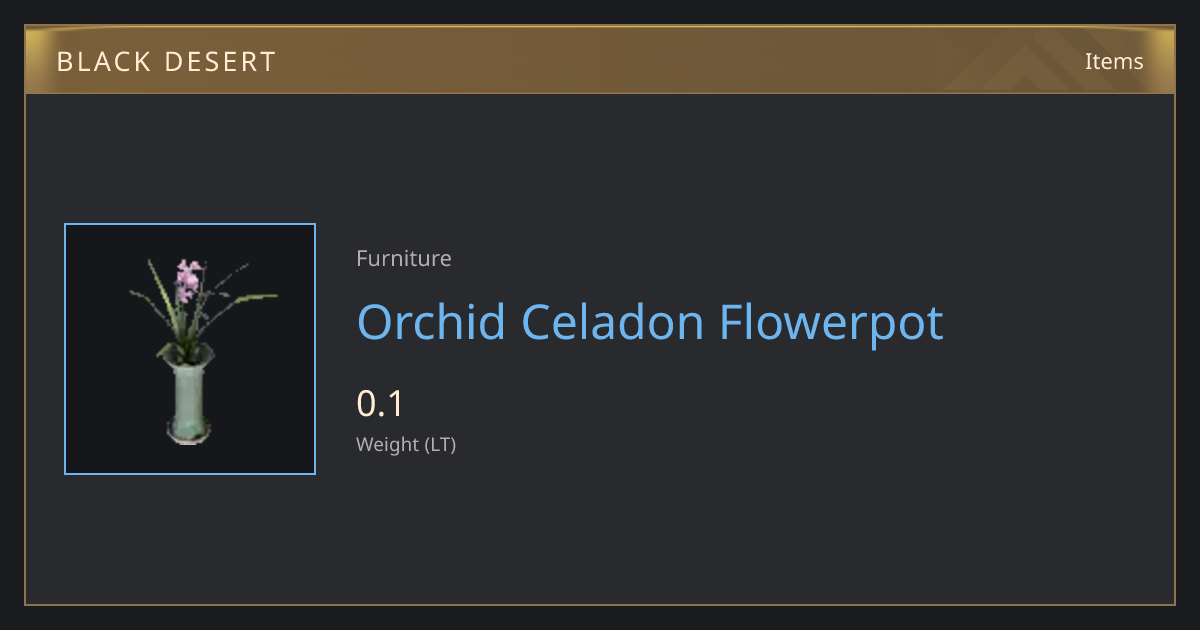Click the Weight (LT) label
The image size is (1200, 630).
[x=406, y=445]
